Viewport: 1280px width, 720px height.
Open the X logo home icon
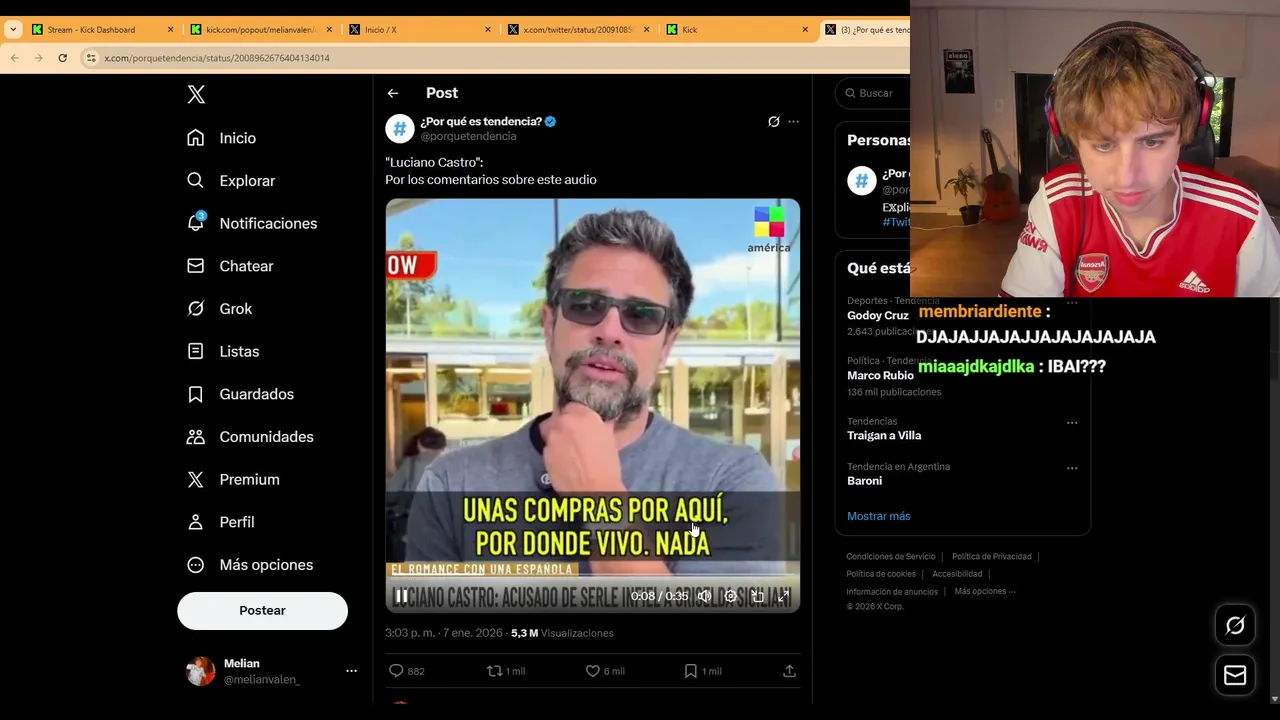tap(196, 94)
